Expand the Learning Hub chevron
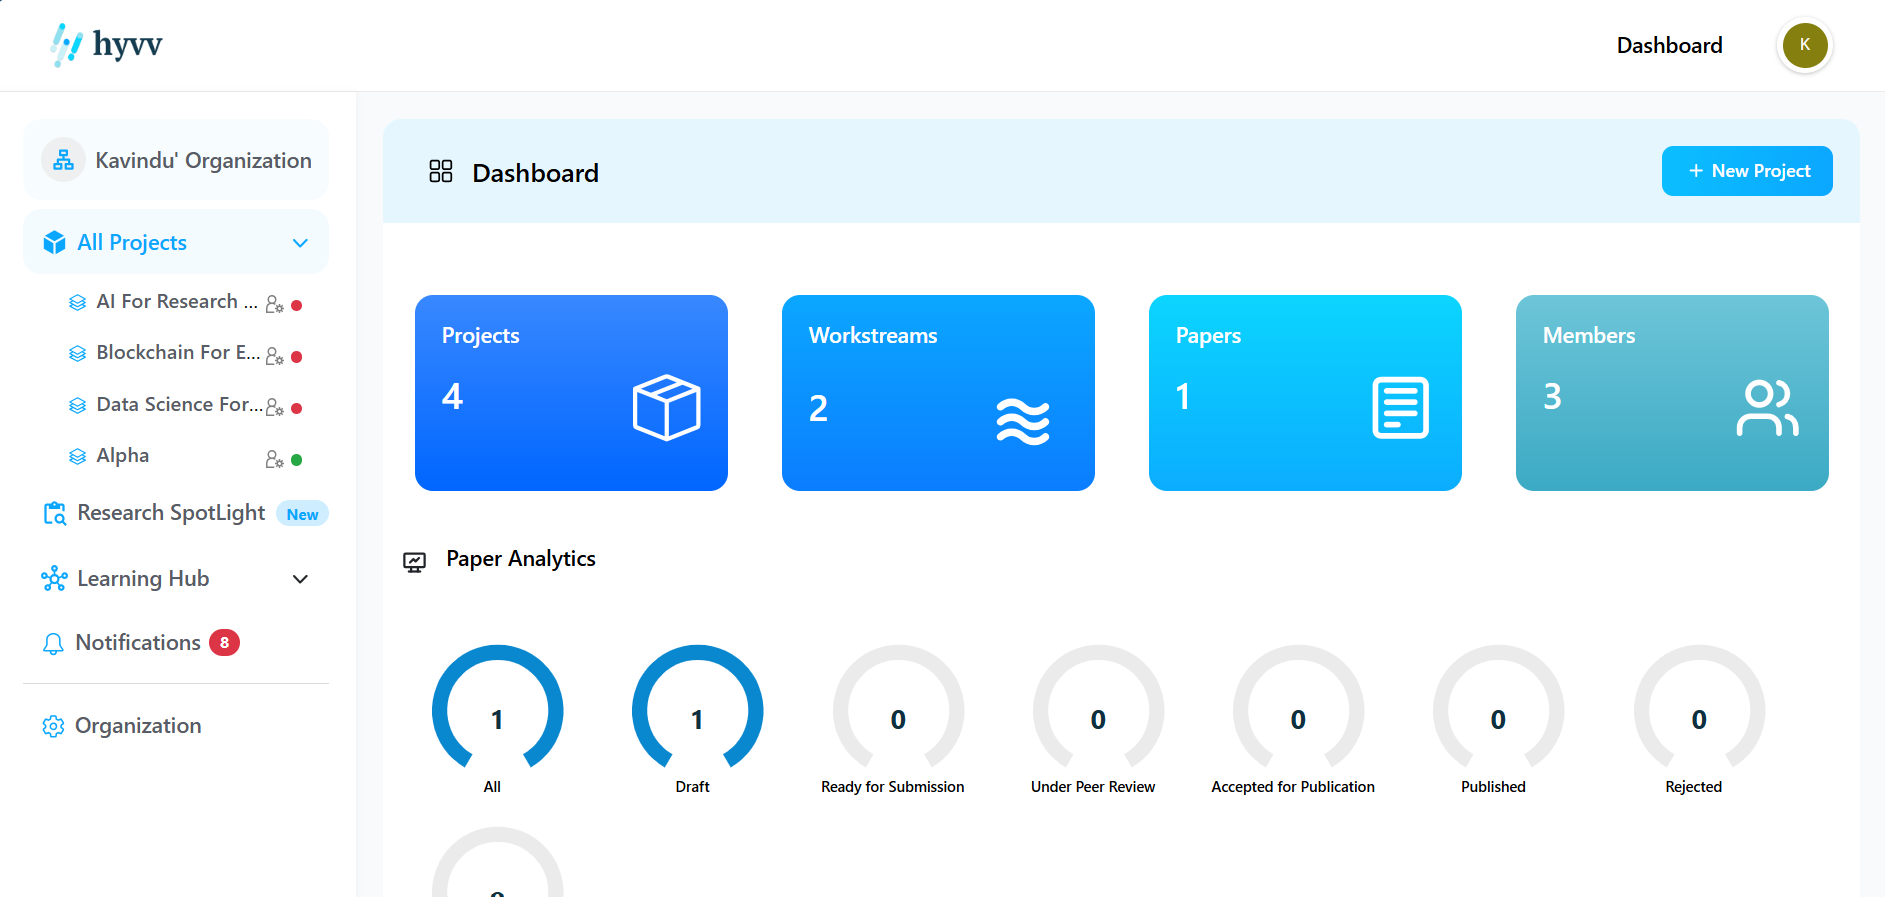 300,579
